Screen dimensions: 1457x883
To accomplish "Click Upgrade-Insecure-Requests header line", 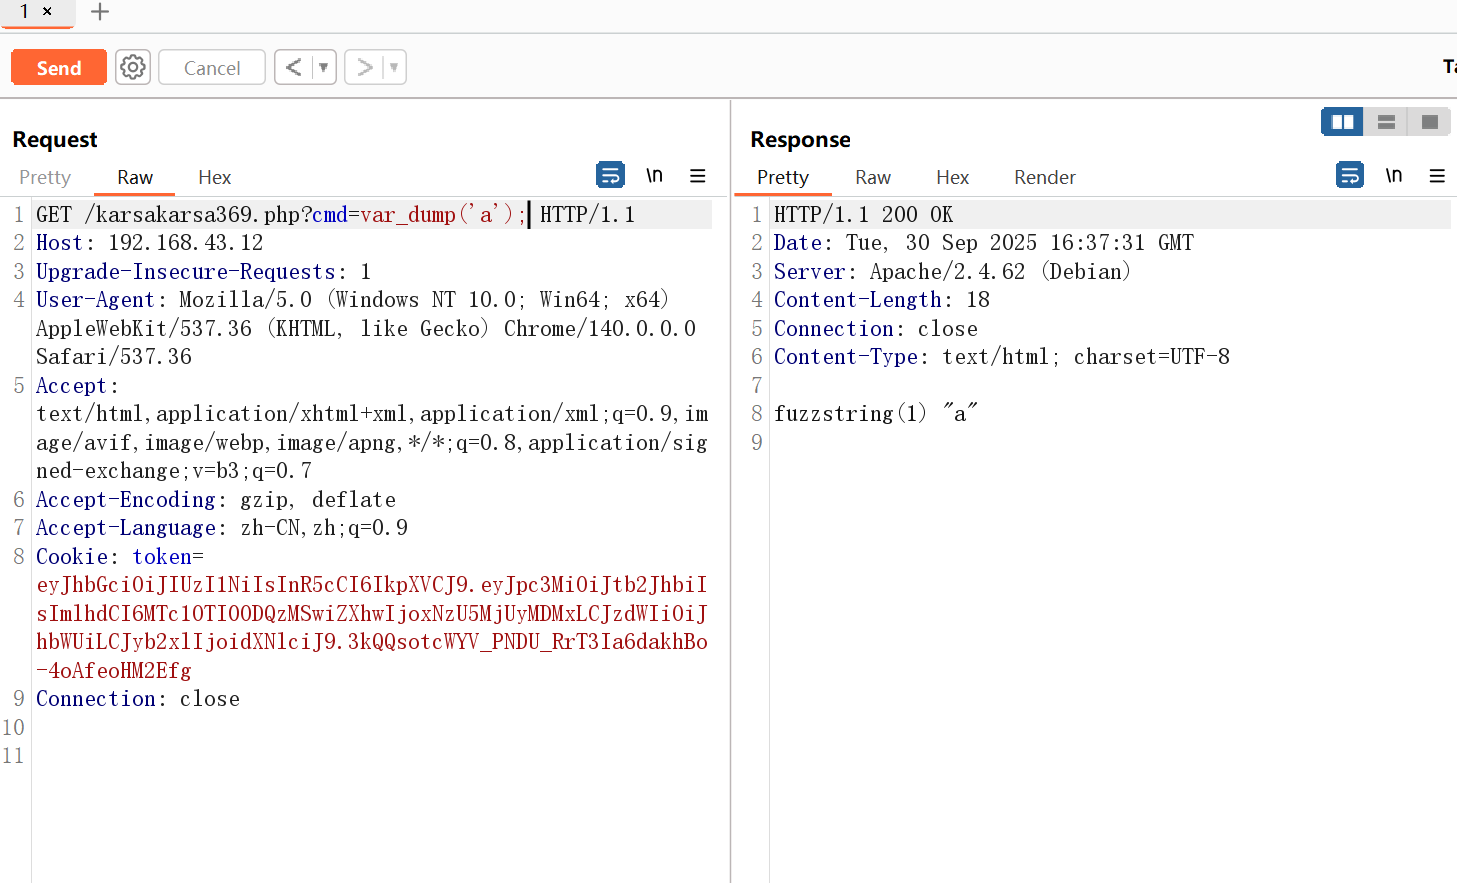I will click(204, 272).
